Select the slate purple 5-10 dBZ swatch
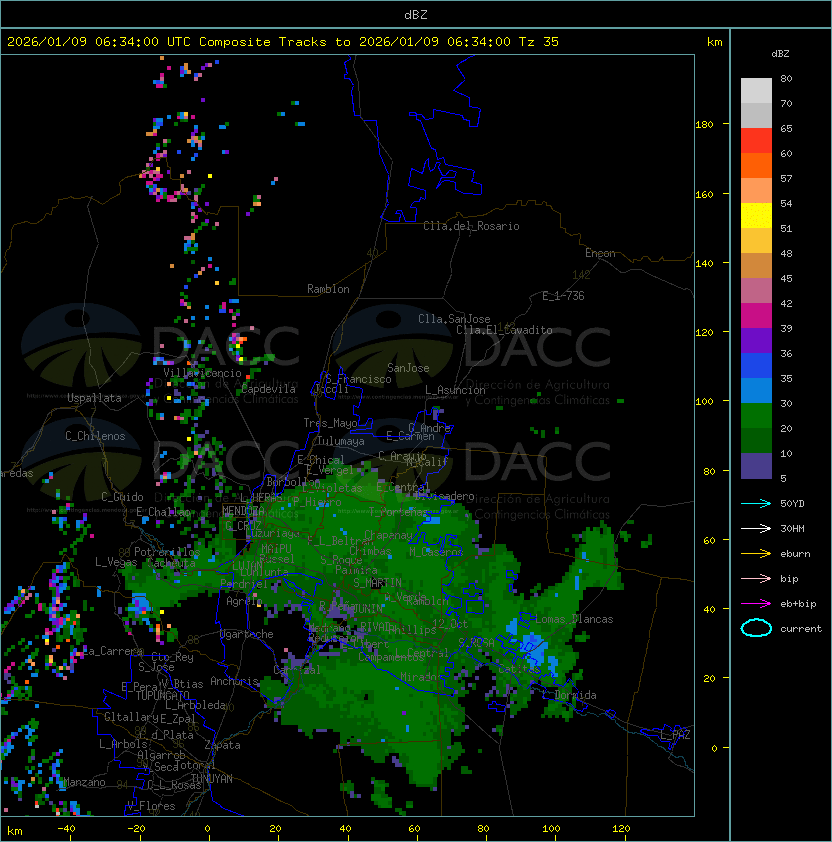The image size is (832, 842). (x=756, y=466)
